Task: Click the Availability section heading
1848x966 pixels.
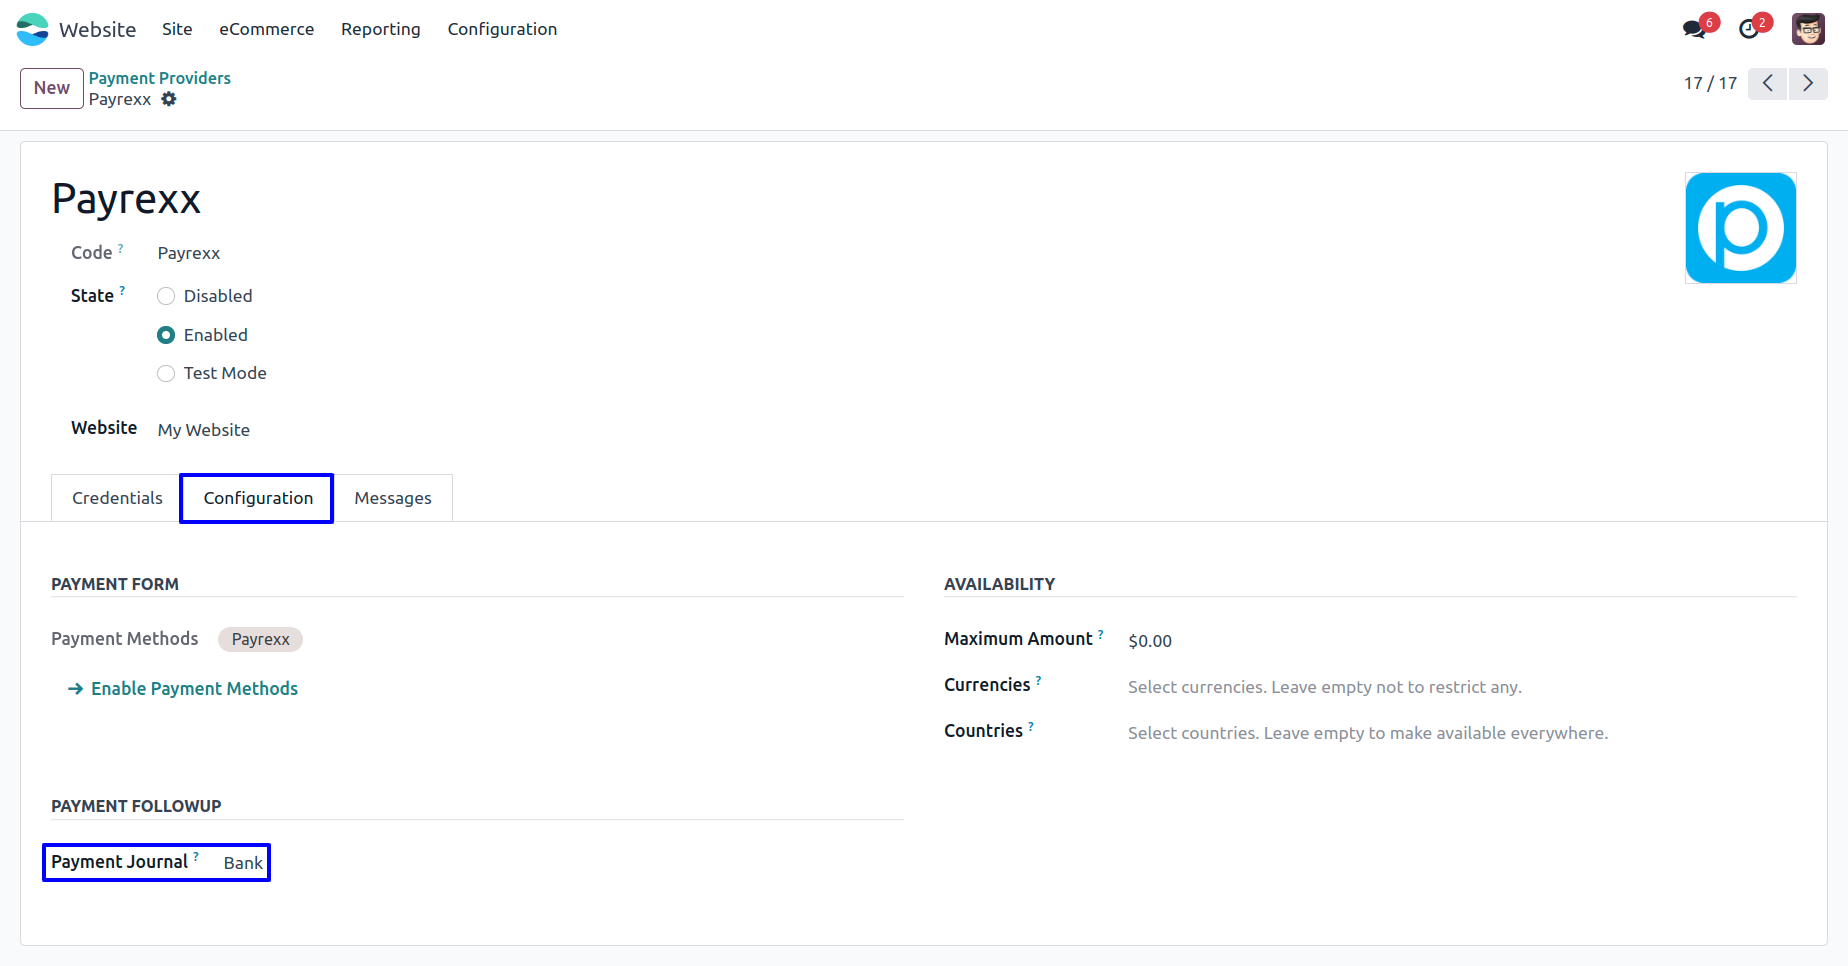Action: 1000,584
